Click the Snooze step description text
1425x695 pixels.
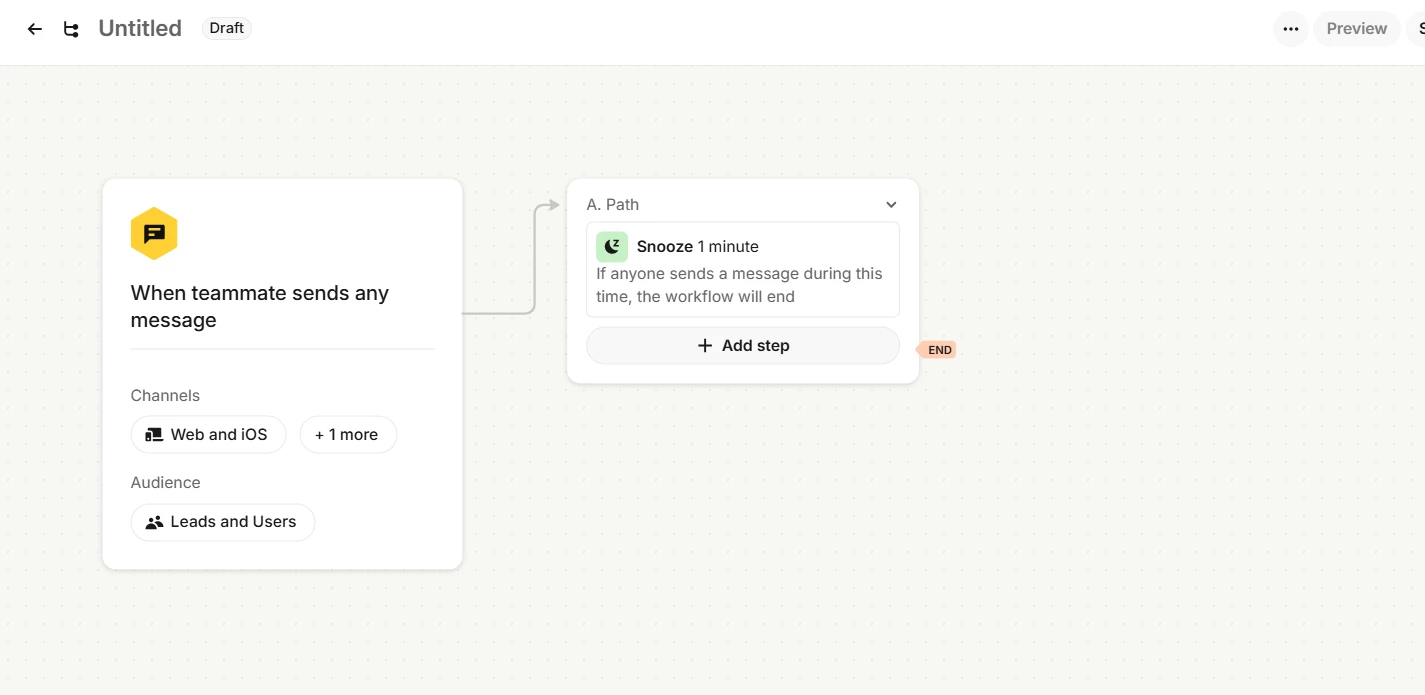[x=740, y=285]
